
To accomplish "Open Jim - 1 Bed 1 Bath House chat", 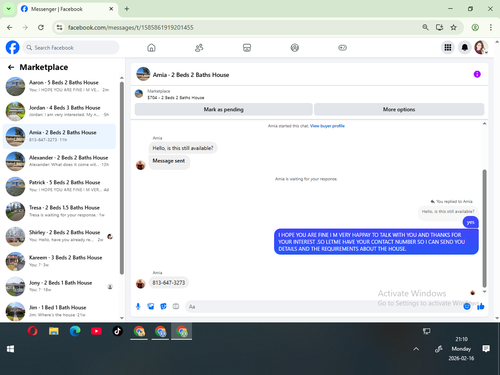I will pos(59,311).
